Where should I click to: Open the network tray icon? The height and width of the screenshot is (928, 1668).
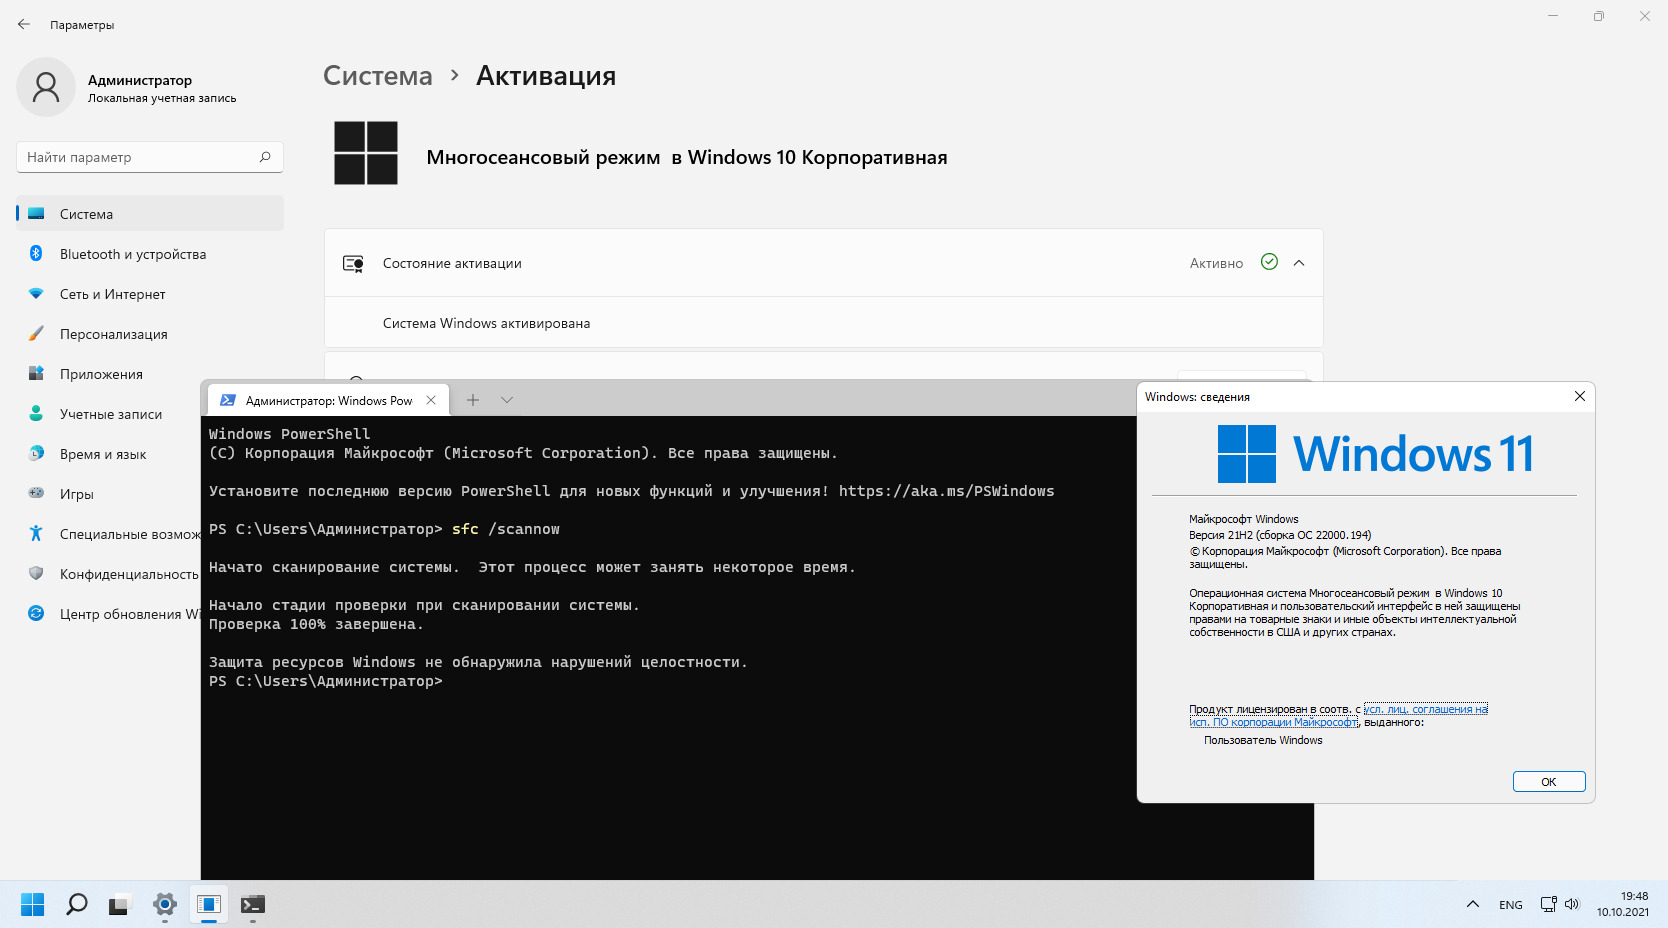1548,904
